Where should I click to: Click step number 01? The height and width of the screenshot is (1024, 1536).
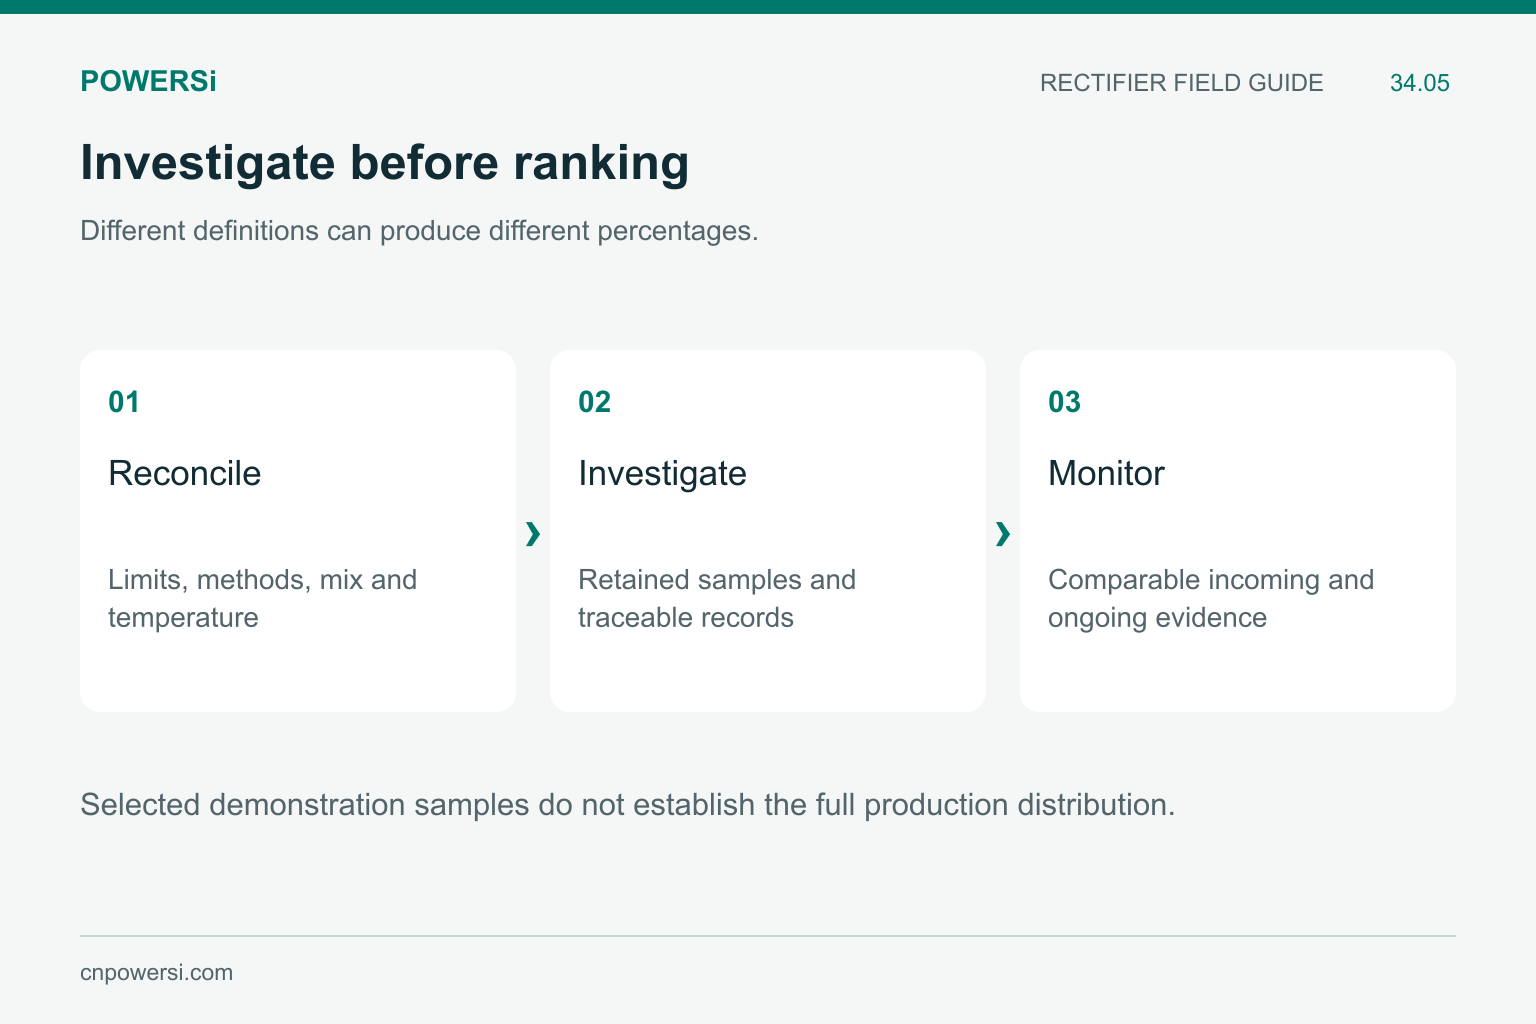(x=124, y=402)
